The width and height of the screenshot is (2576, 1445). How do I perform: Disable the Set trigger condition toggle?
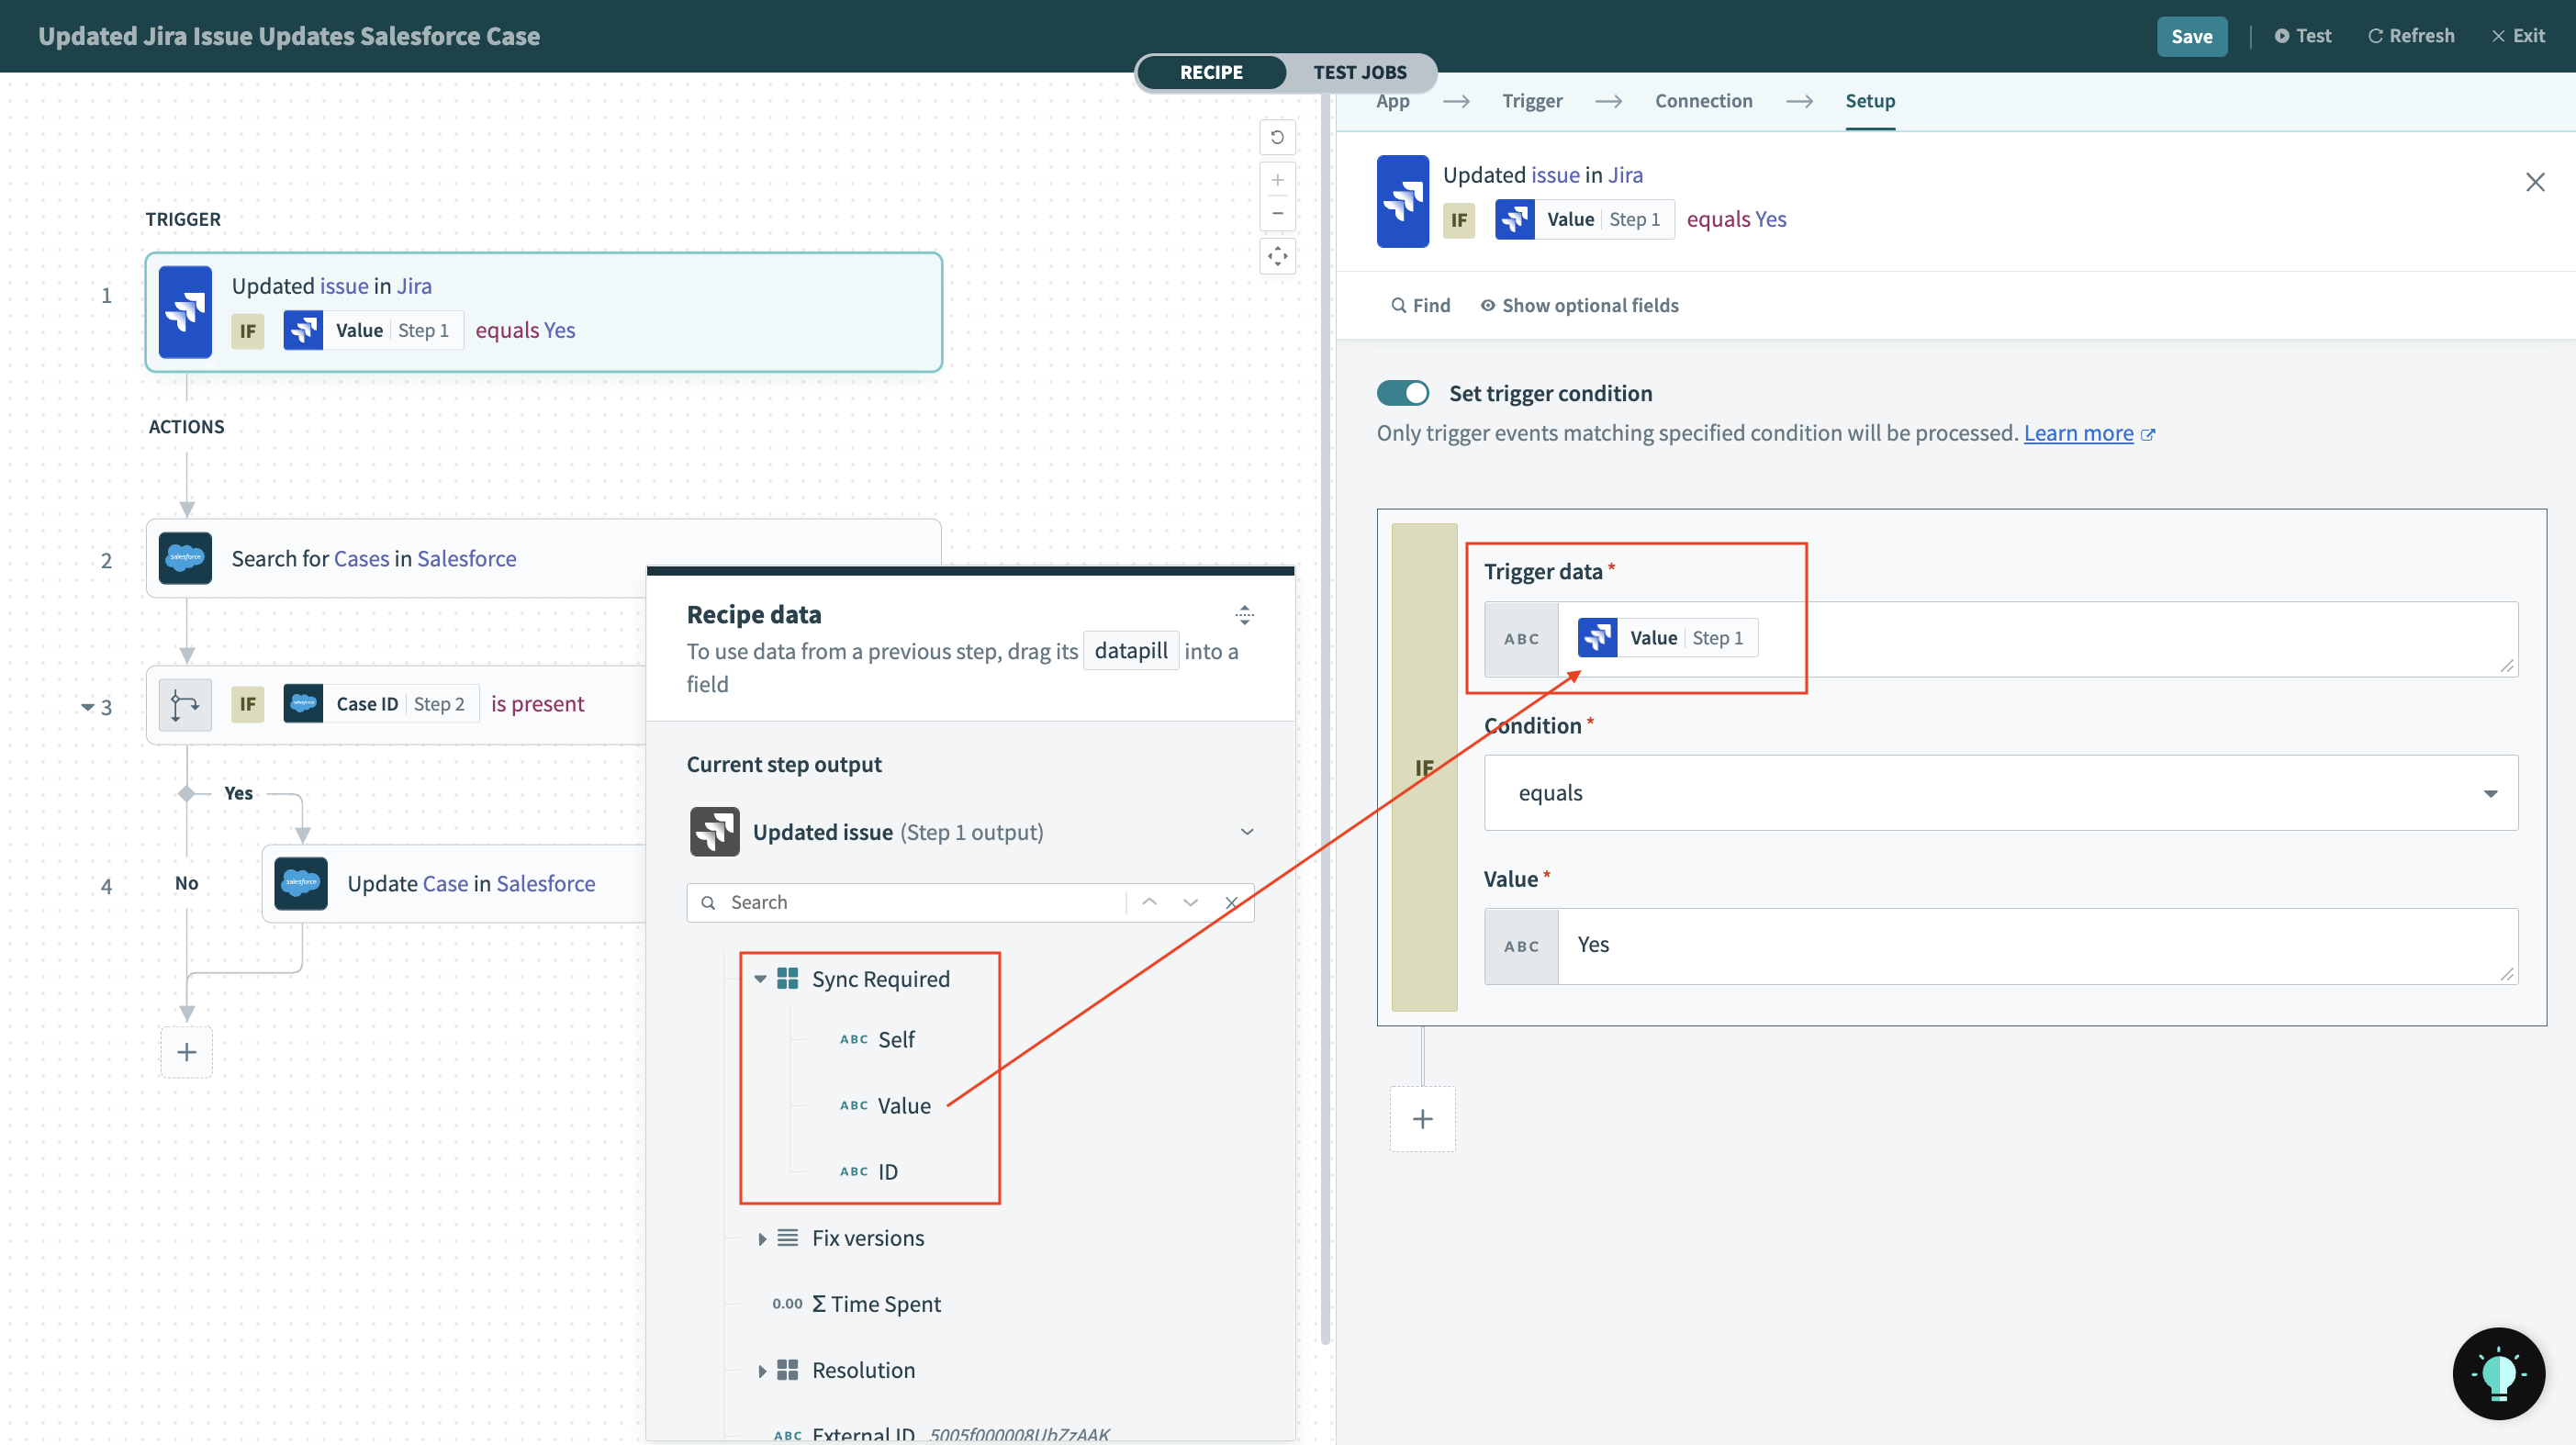(1403, 392)
